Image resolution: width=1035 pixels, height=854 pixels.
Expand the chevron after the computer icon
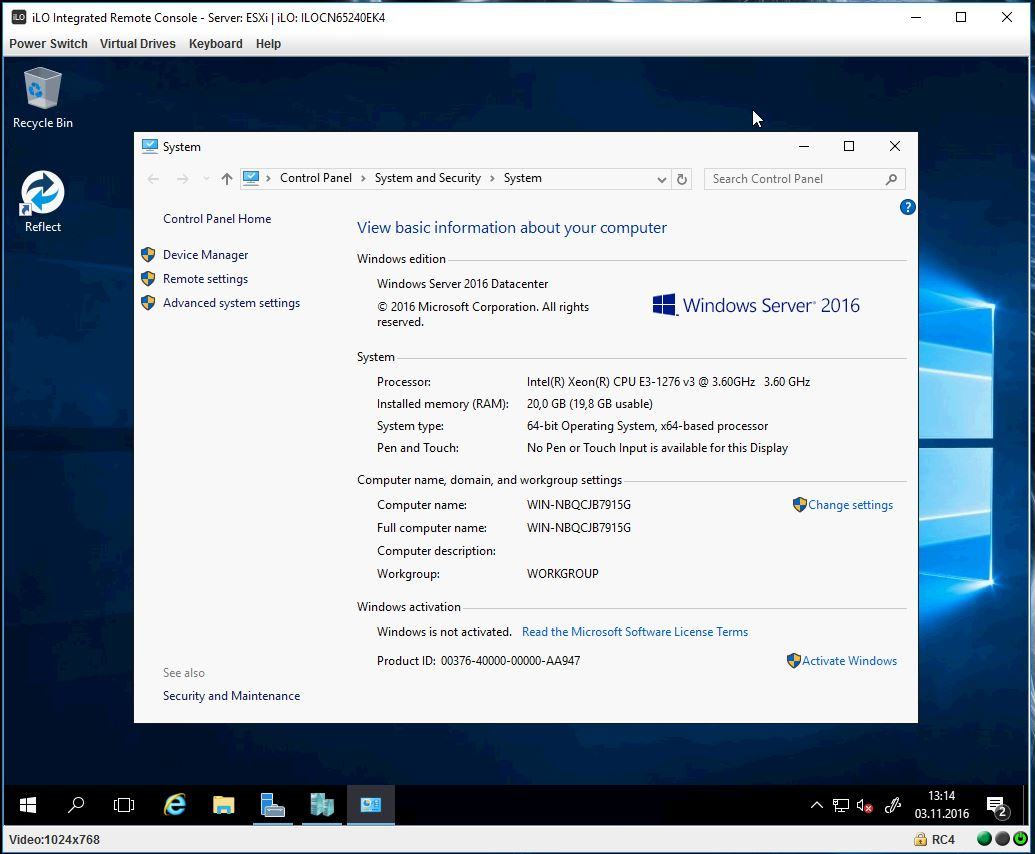268,178
